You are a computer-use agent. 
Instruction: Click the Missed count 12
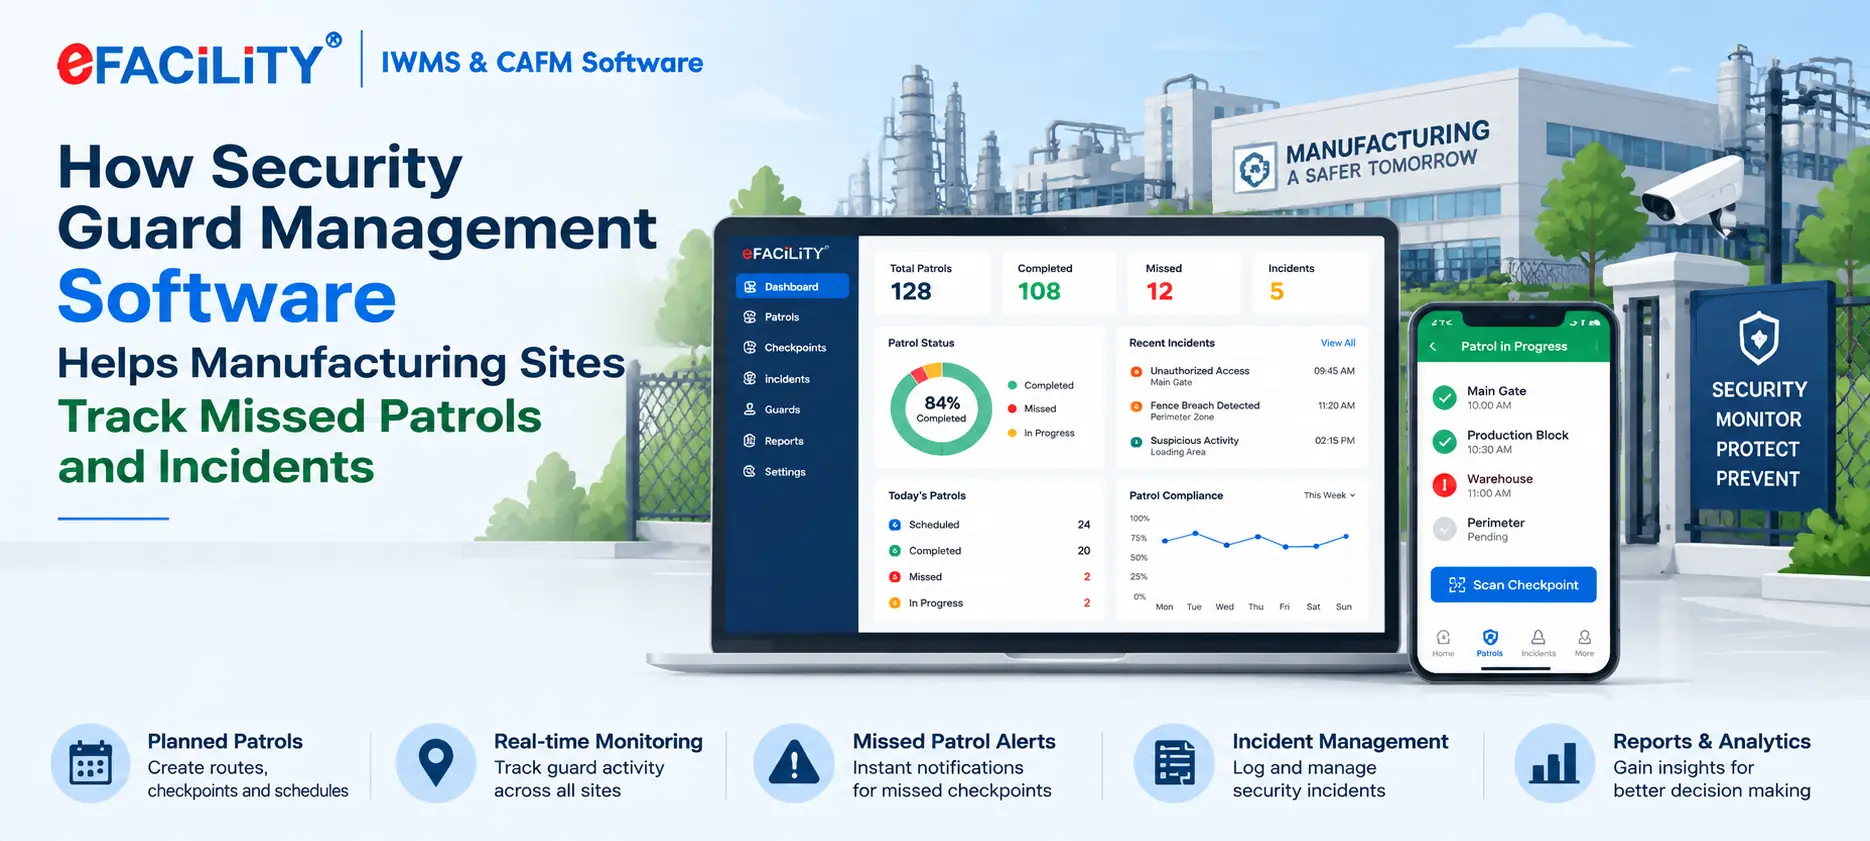coord(1160,292)
